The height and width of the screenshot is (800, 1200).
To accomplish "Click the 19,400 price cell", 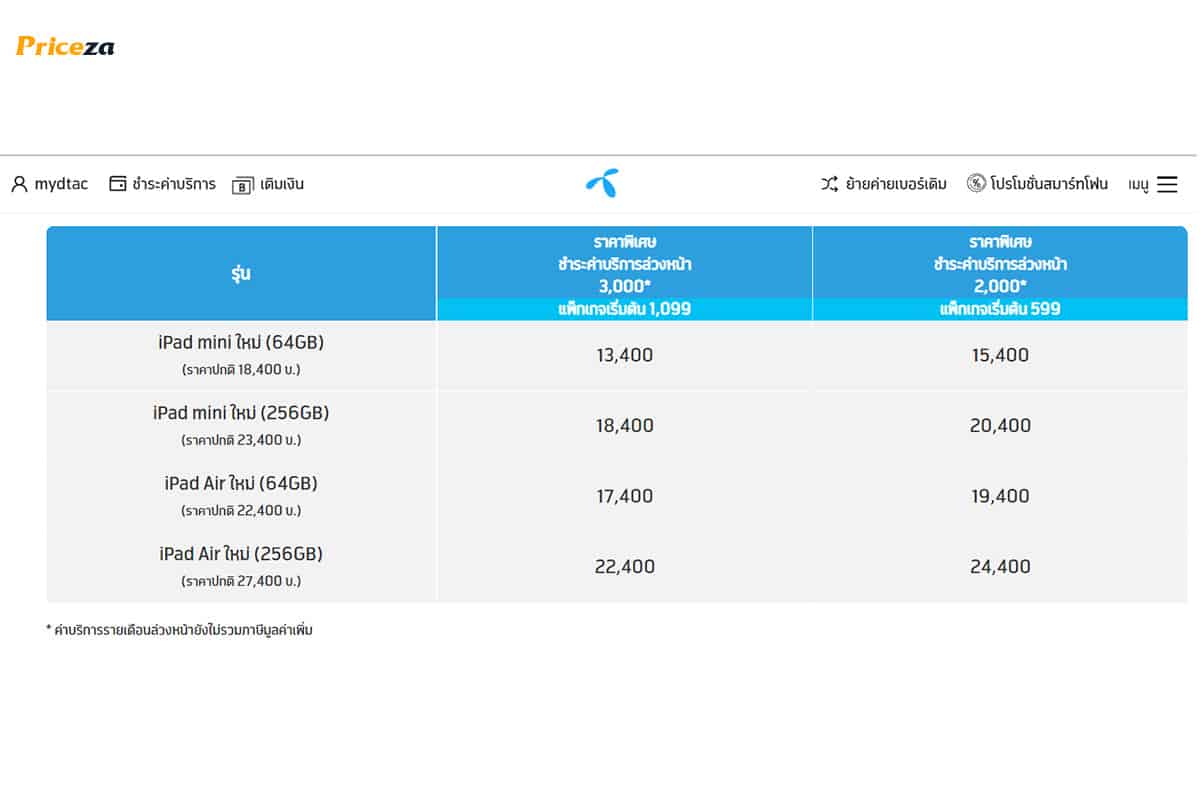I will coord(1000,496).
